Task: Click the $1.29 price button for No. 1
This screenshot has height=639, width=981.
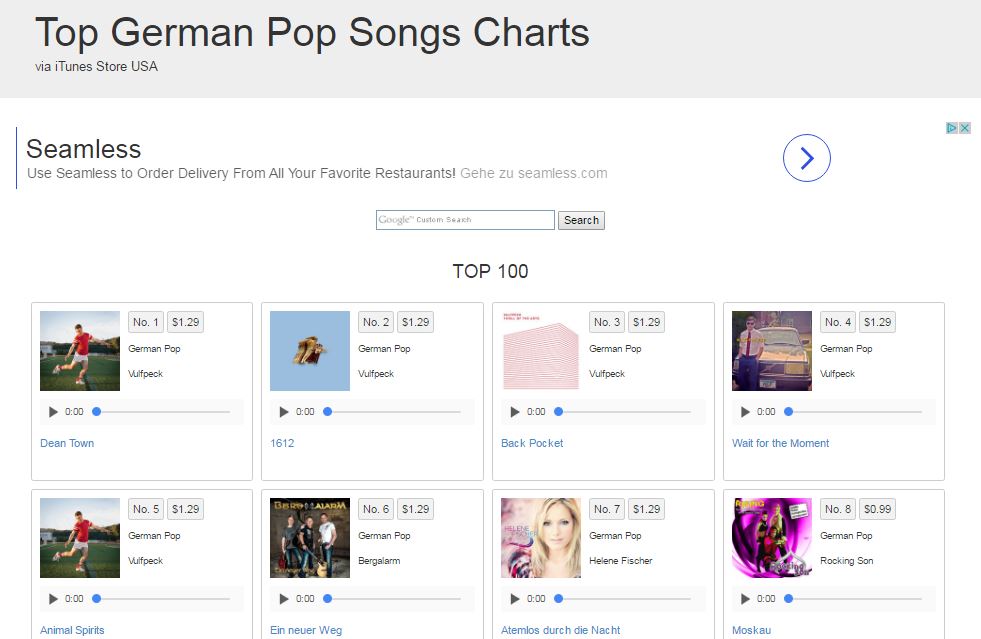Action: (x=185, y=322)
